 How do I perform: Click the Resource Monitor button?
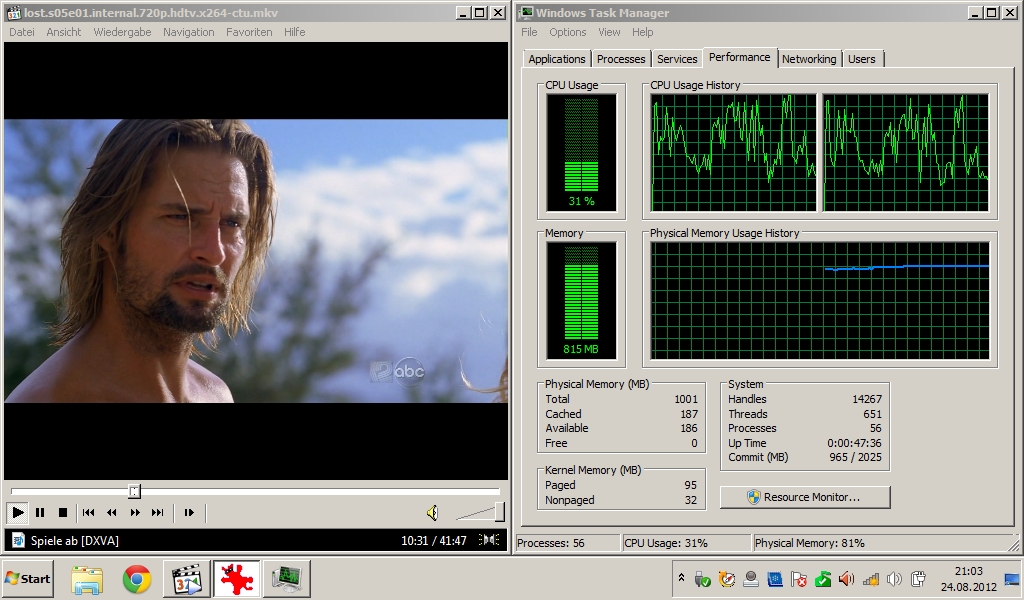(804, 497)
